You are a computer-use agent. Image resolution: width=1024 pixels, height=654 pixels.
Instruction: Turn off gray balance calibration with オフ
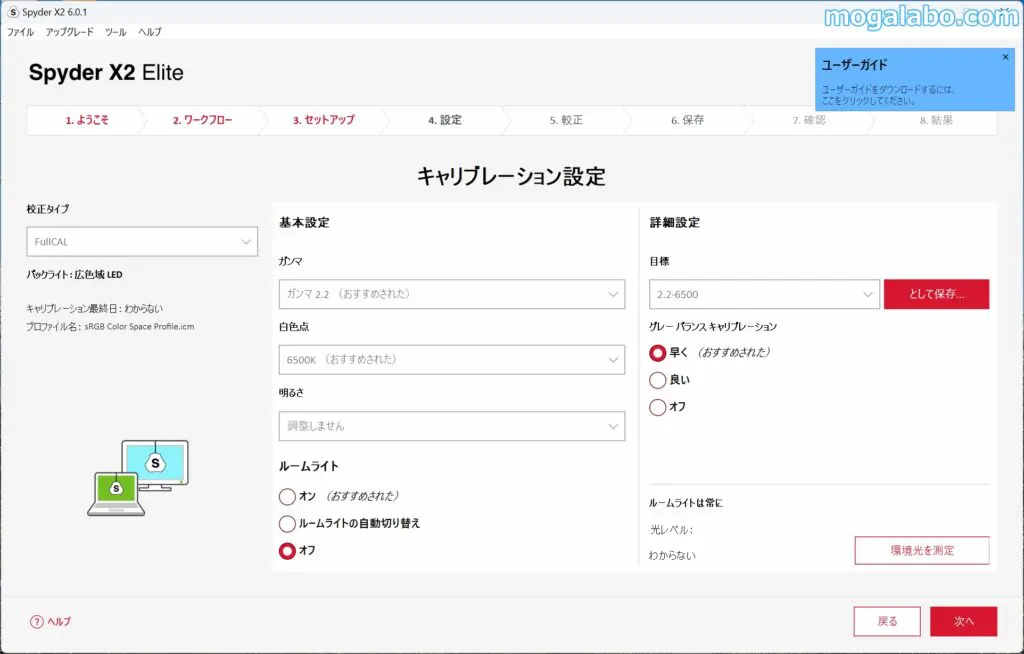point(658,407)
